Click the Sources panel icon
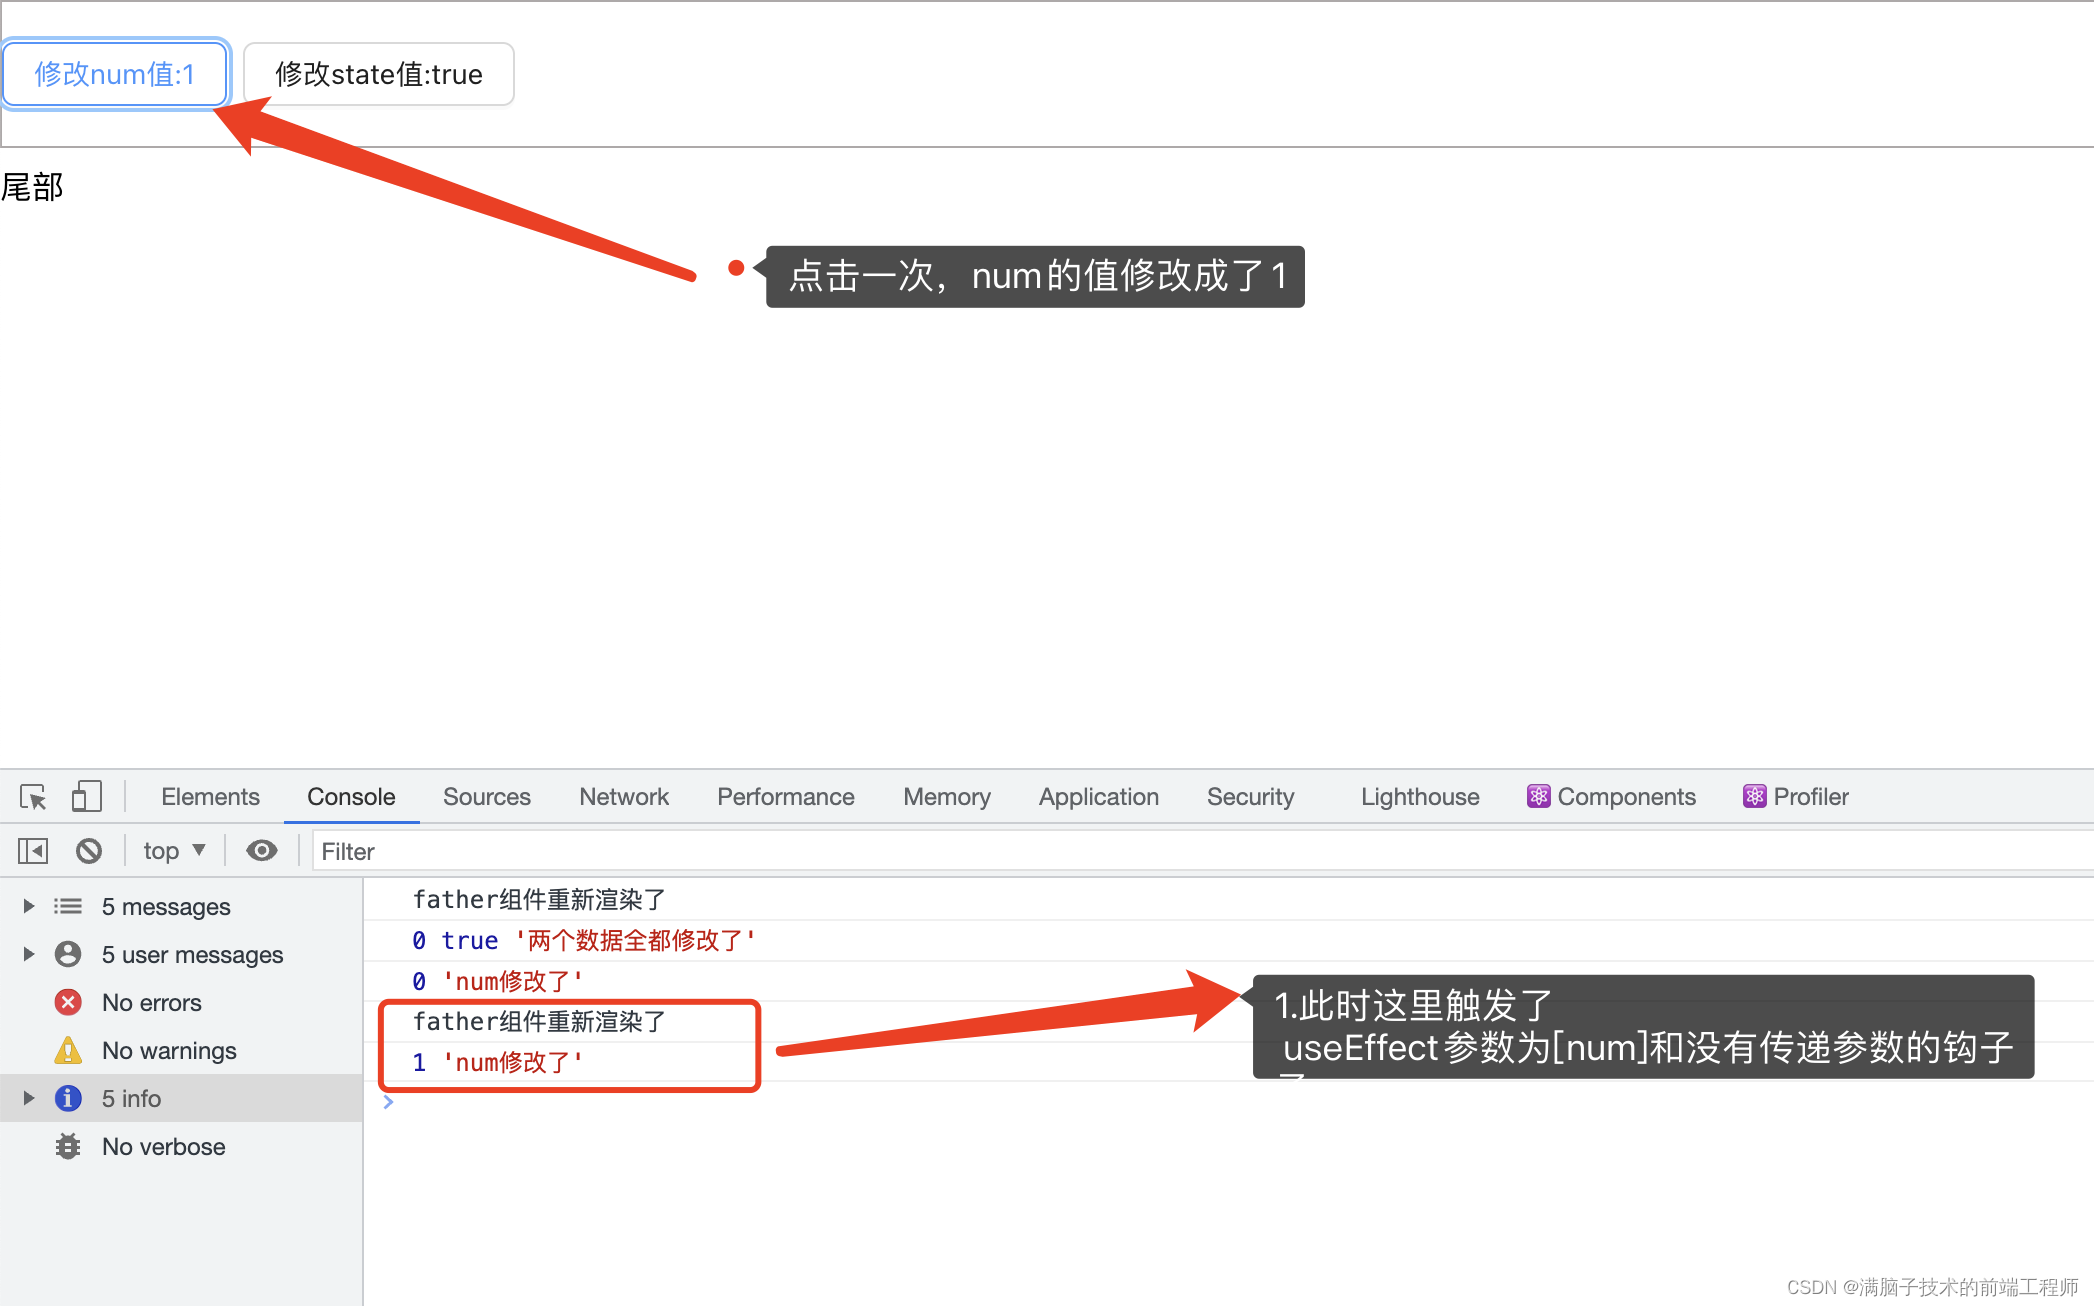2094x1306 pixels. (484, 794)
